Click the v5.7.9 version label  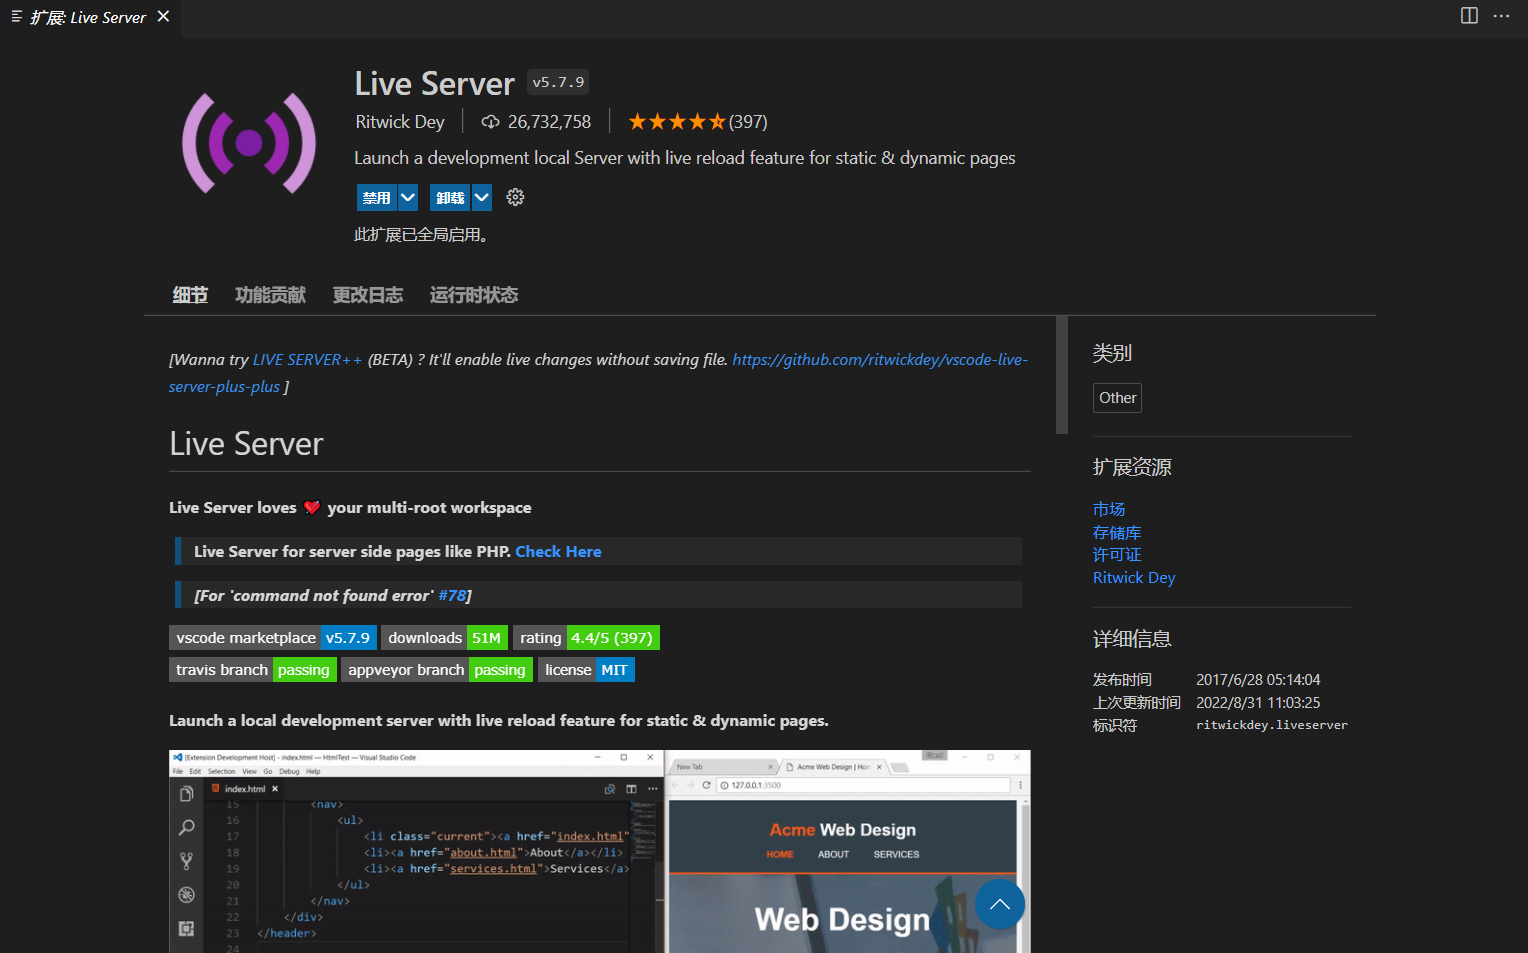tap(558, 82)
